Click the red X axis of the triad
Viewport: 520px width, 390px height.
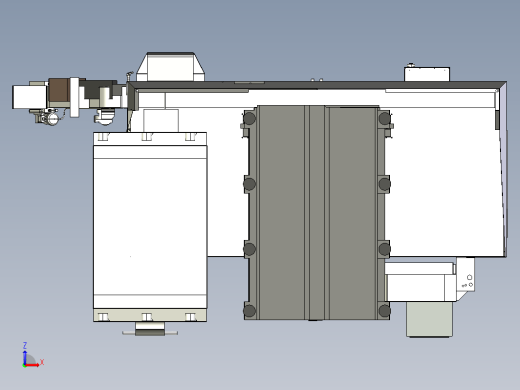tap(32, 365)
